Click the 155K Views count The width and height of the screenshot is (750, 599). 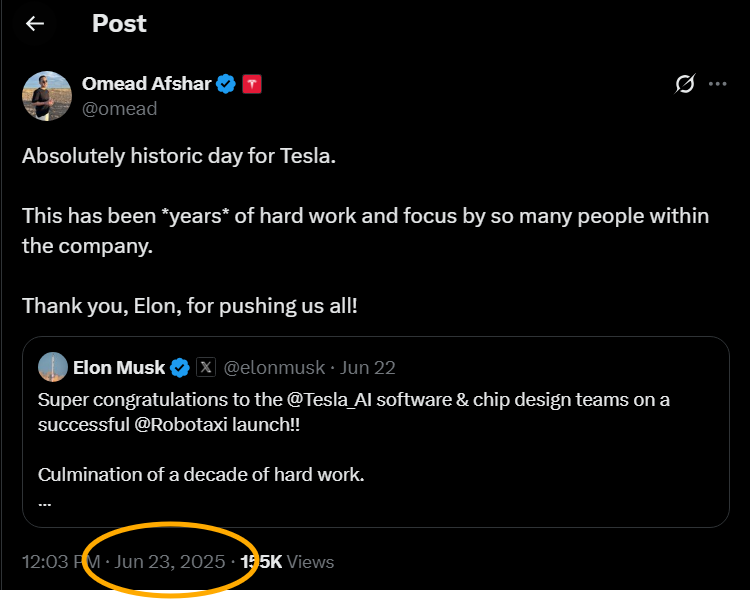(x=287, y=562)
